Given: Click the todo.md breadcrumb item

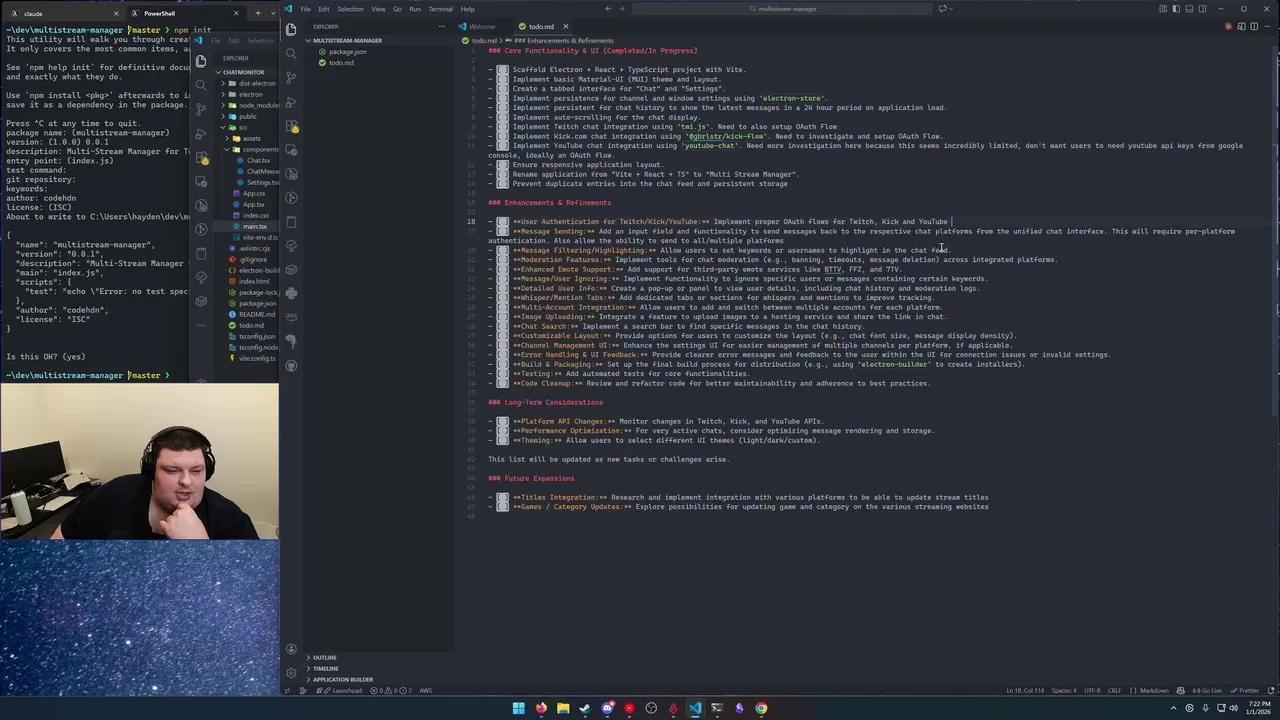Looking at the screenshot, I should point(484,41).
